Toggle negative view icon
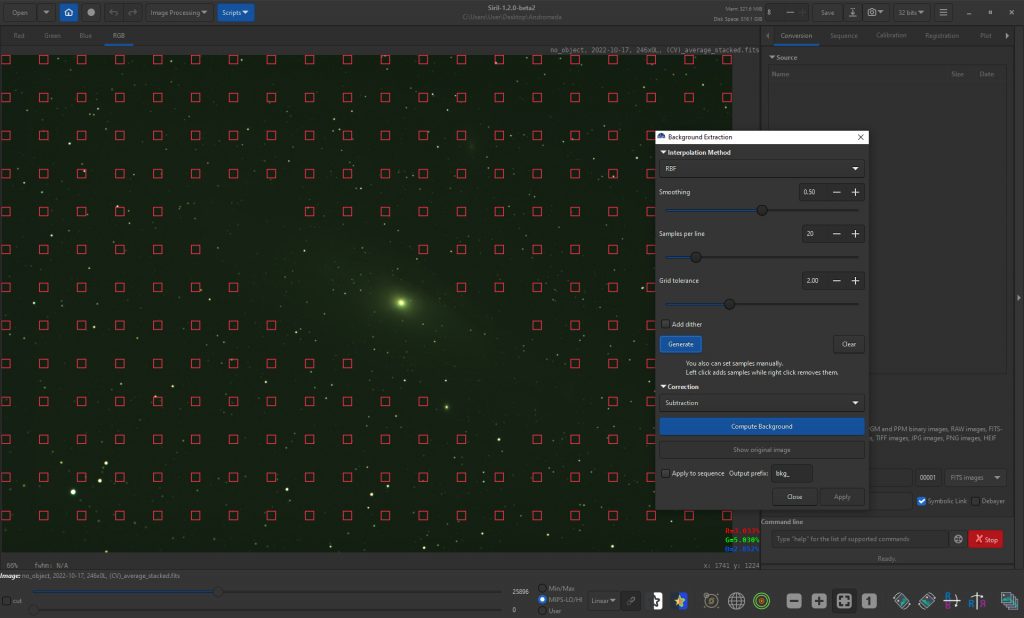 pos(658,600)
